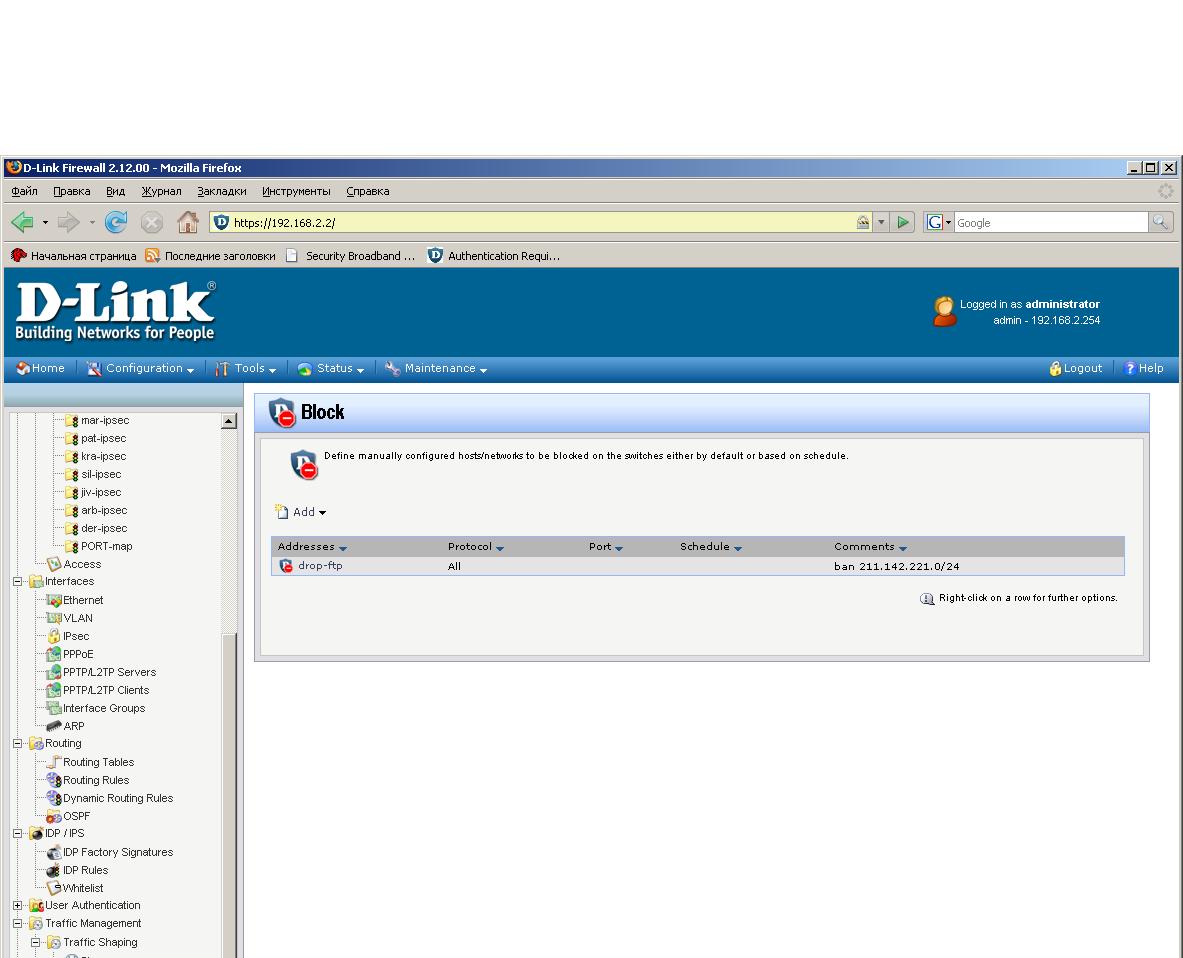Screen dimensions: 1183x958
Task: Open Whitelist under IDP / IPS
Action: (83, 889)
